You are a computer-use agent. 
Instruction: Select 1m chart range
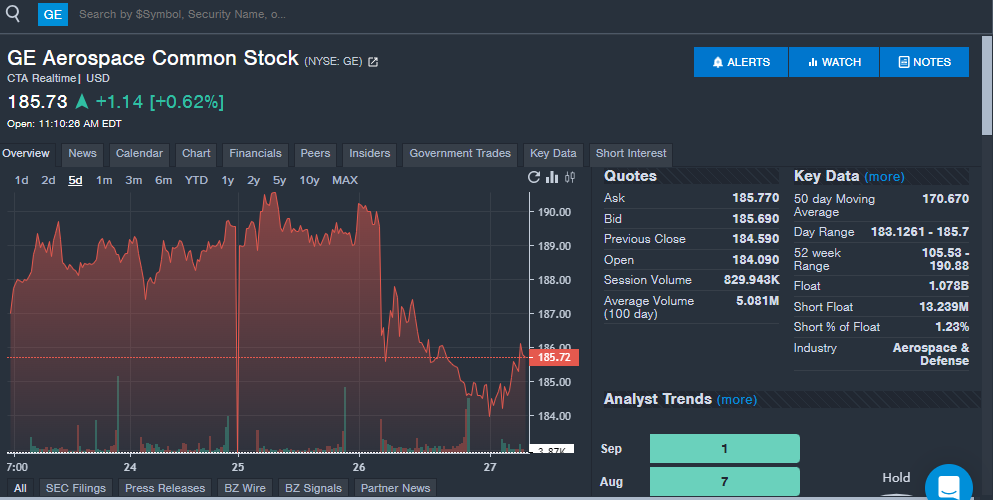pyautogui.click(x=104, y=180)
